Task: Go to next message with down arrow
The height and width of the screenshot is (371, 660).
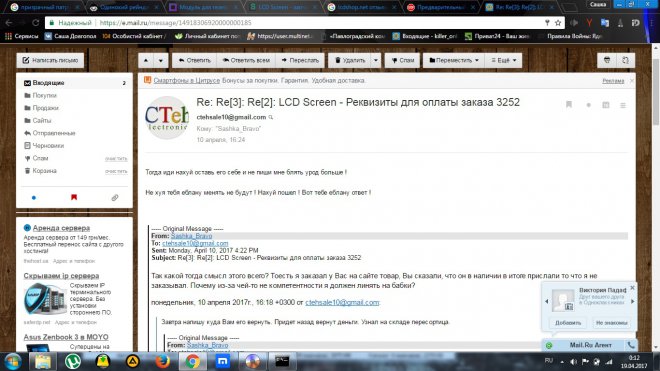Action: (161, 60)
